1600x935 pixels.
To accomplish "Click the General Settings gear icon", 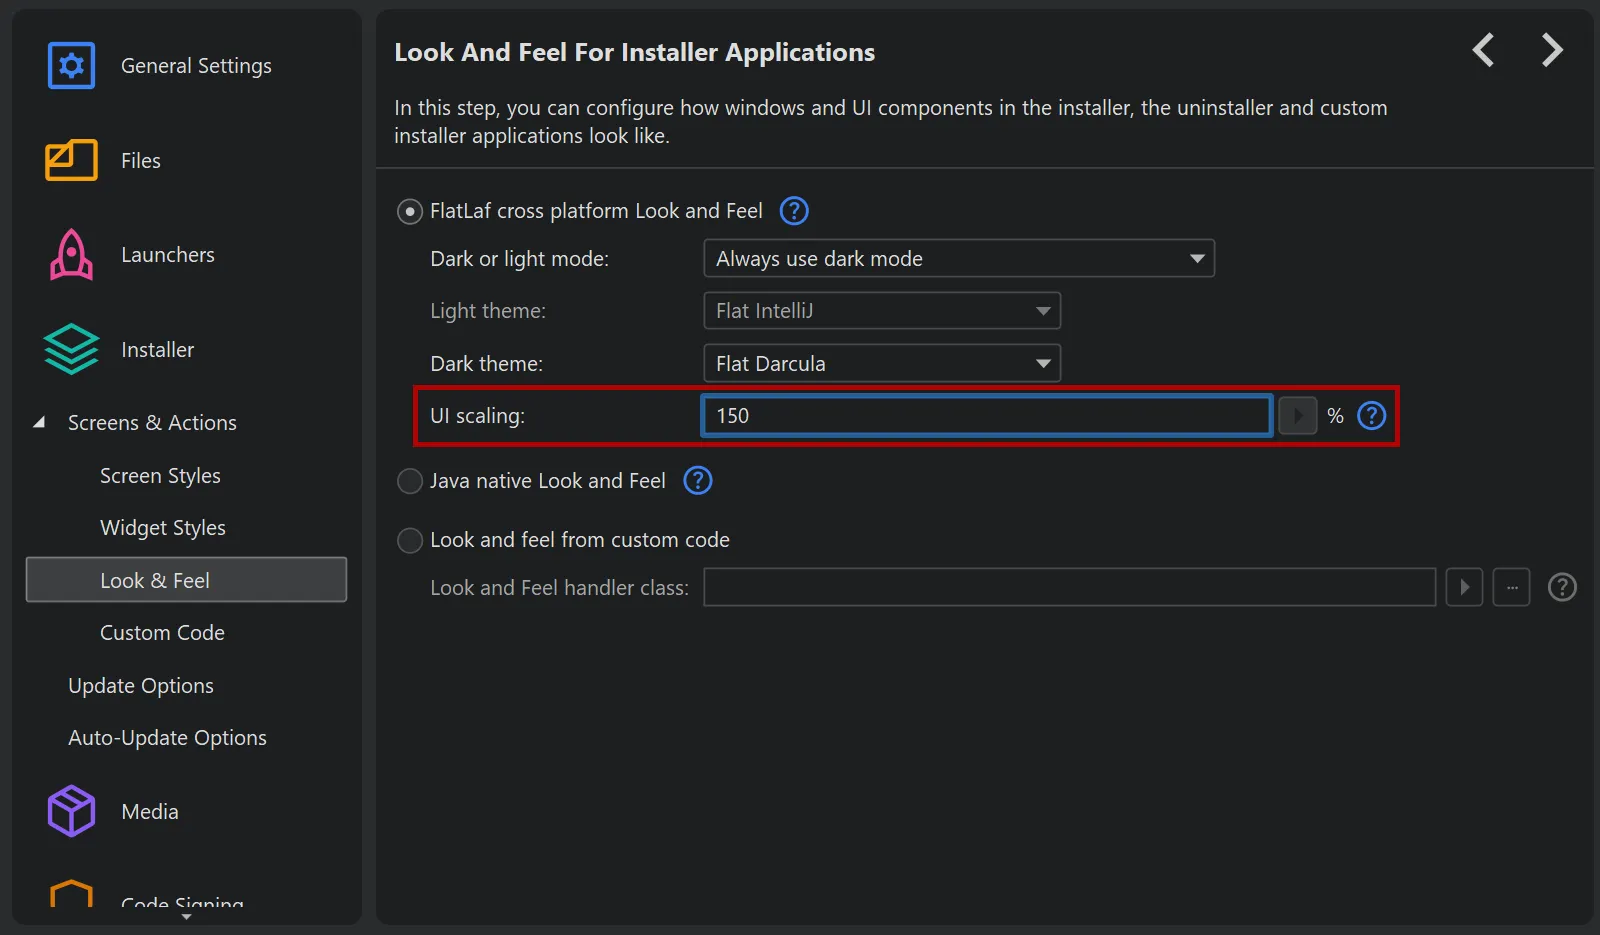I will (x=71, y=66).
